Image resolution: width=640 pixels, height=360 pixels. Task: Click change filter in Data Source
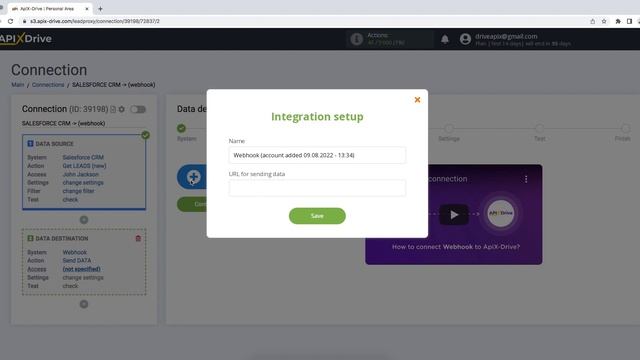(78, 191)
